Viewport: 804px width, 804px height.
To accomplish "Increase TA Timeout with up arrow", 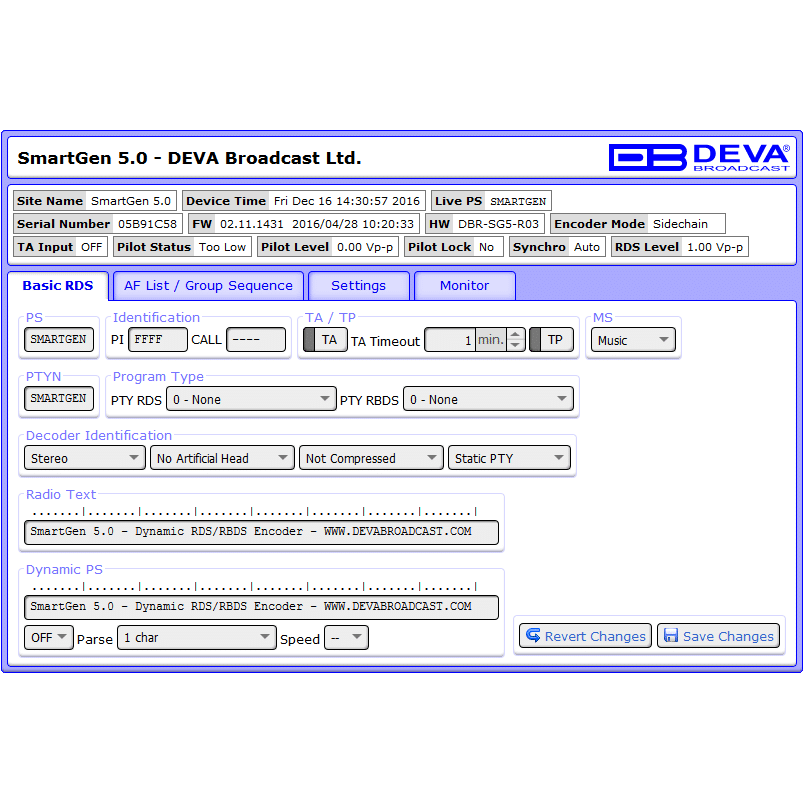I will pos(516,334).
